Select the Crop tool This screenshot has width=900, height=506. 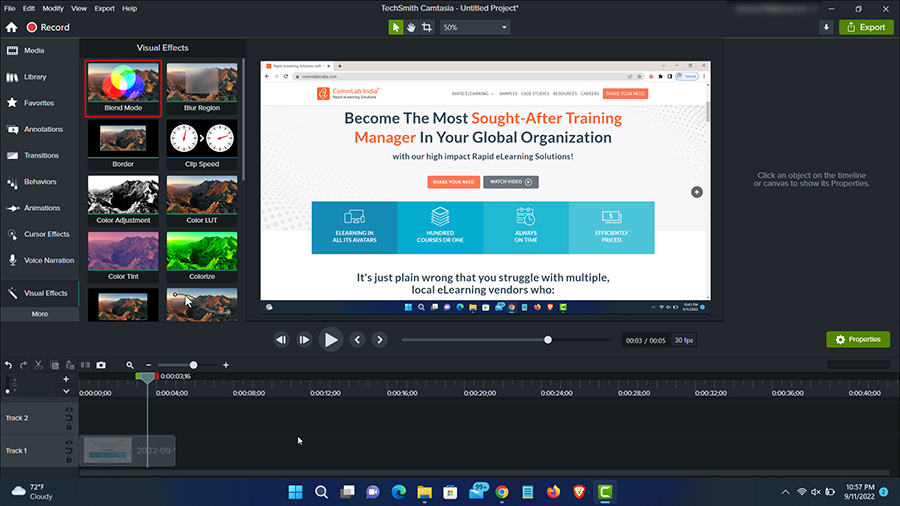[426, 27]
